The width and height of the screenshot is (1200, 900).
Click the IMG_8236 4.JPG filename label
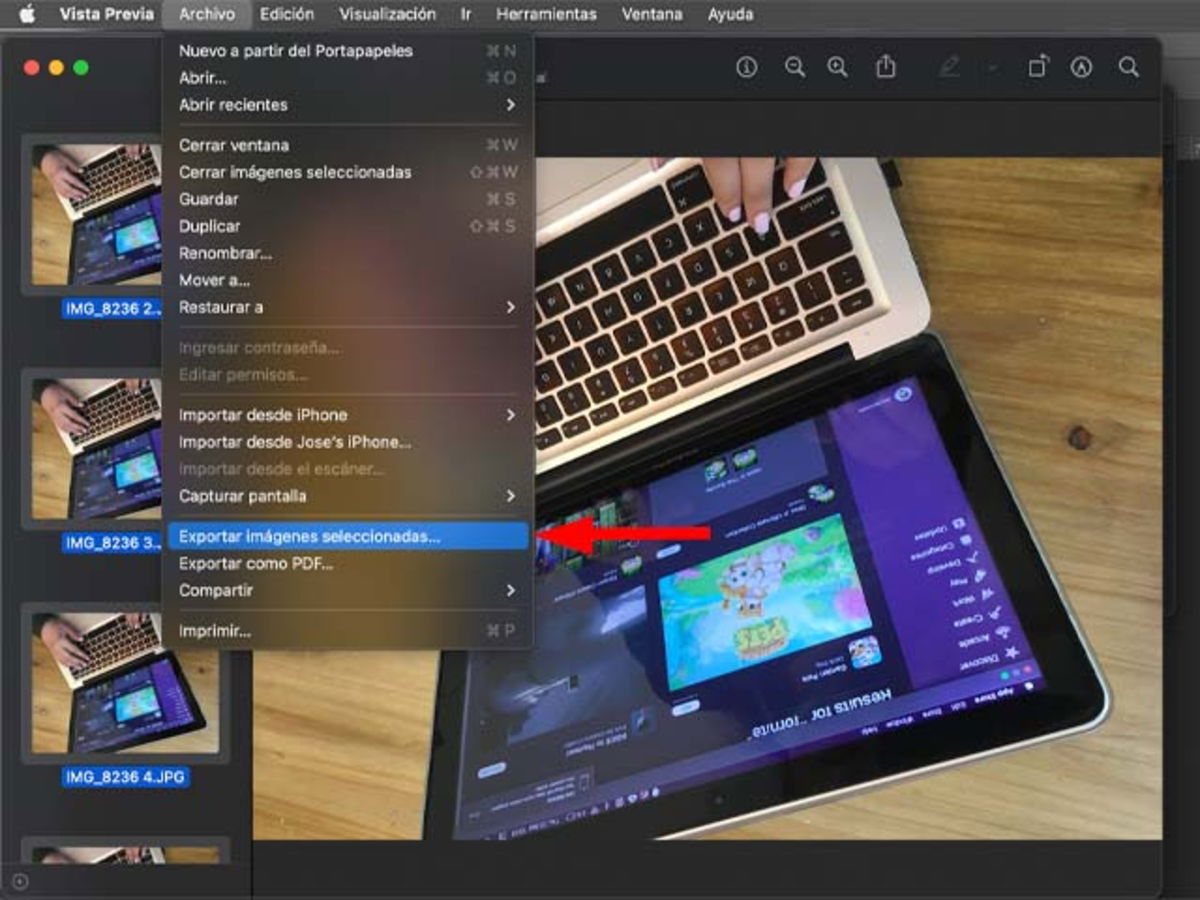click(x=126, y=777)
